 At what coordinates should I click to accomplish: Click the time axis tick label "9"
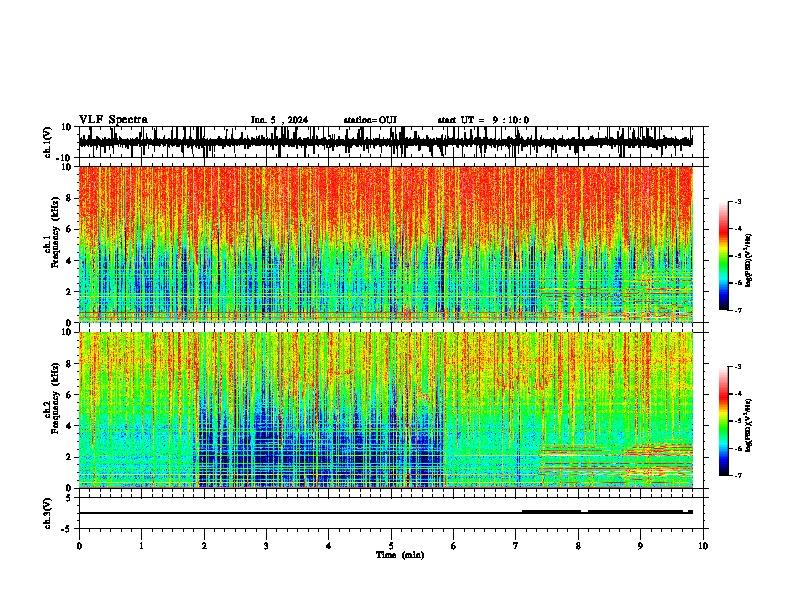tap(640, 546)
